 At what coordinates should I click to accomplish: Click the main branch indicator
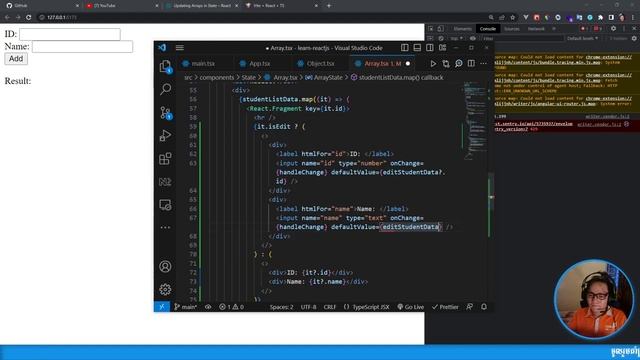pos(186,307)
